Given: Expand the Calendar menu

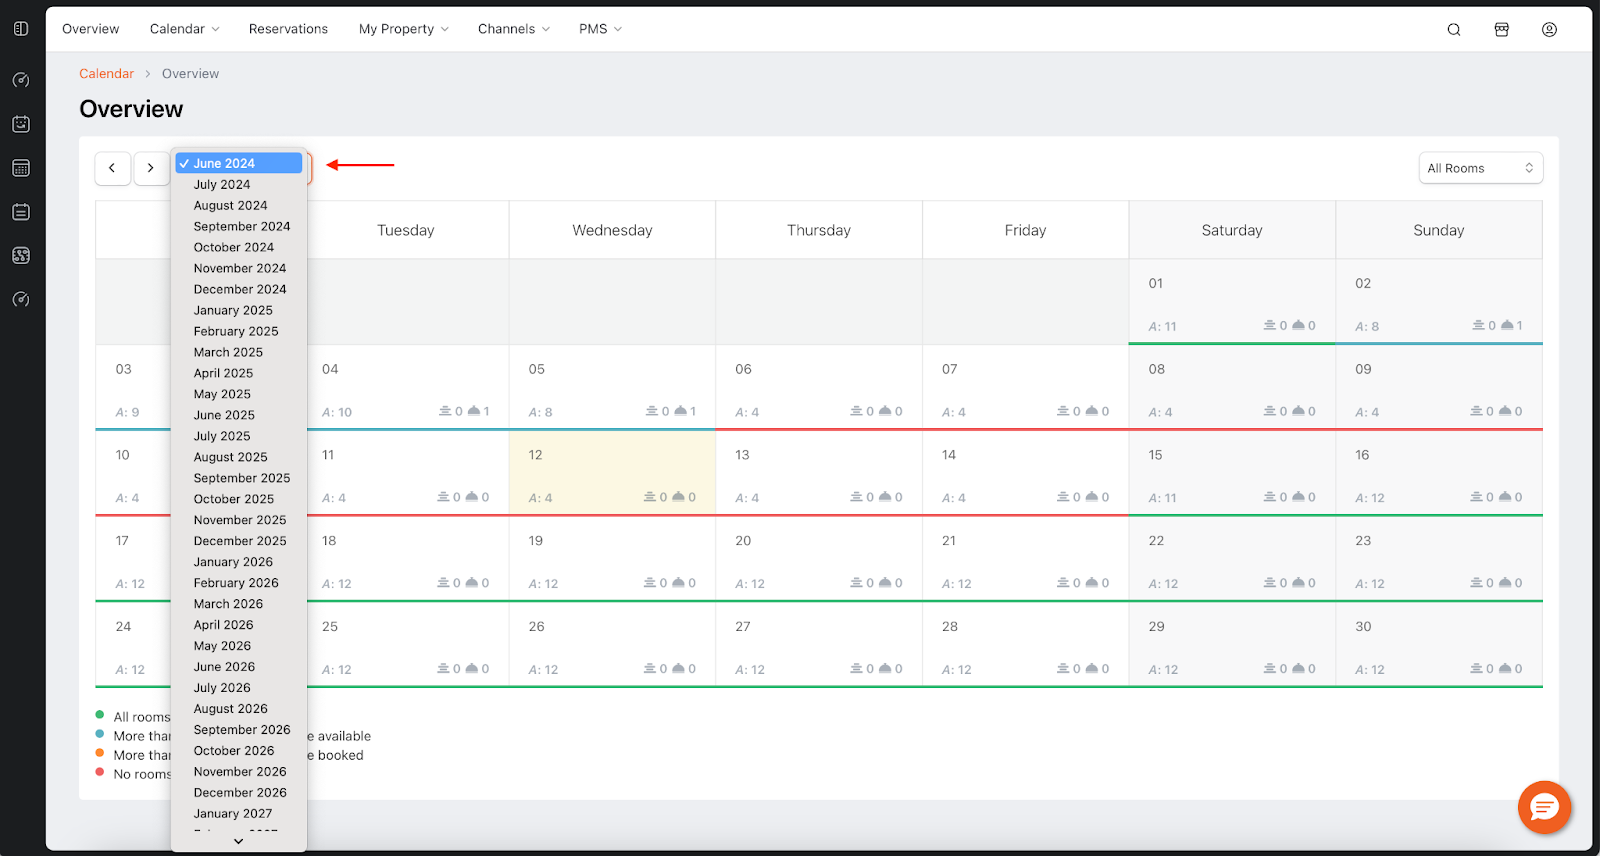Looking at the screenshot, I should click(x=184, y=29).
